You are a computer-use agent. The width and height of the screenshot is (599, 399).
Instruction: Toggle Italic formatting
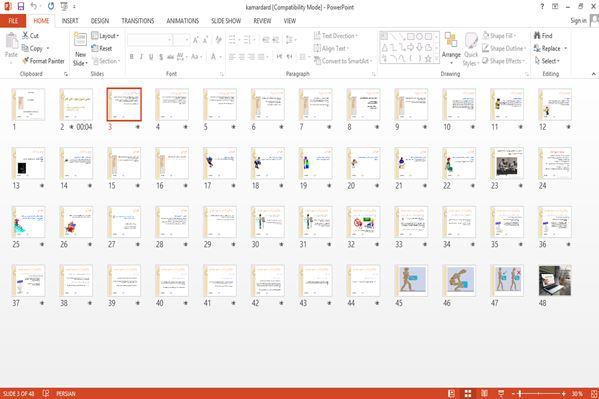click(141, 57)
